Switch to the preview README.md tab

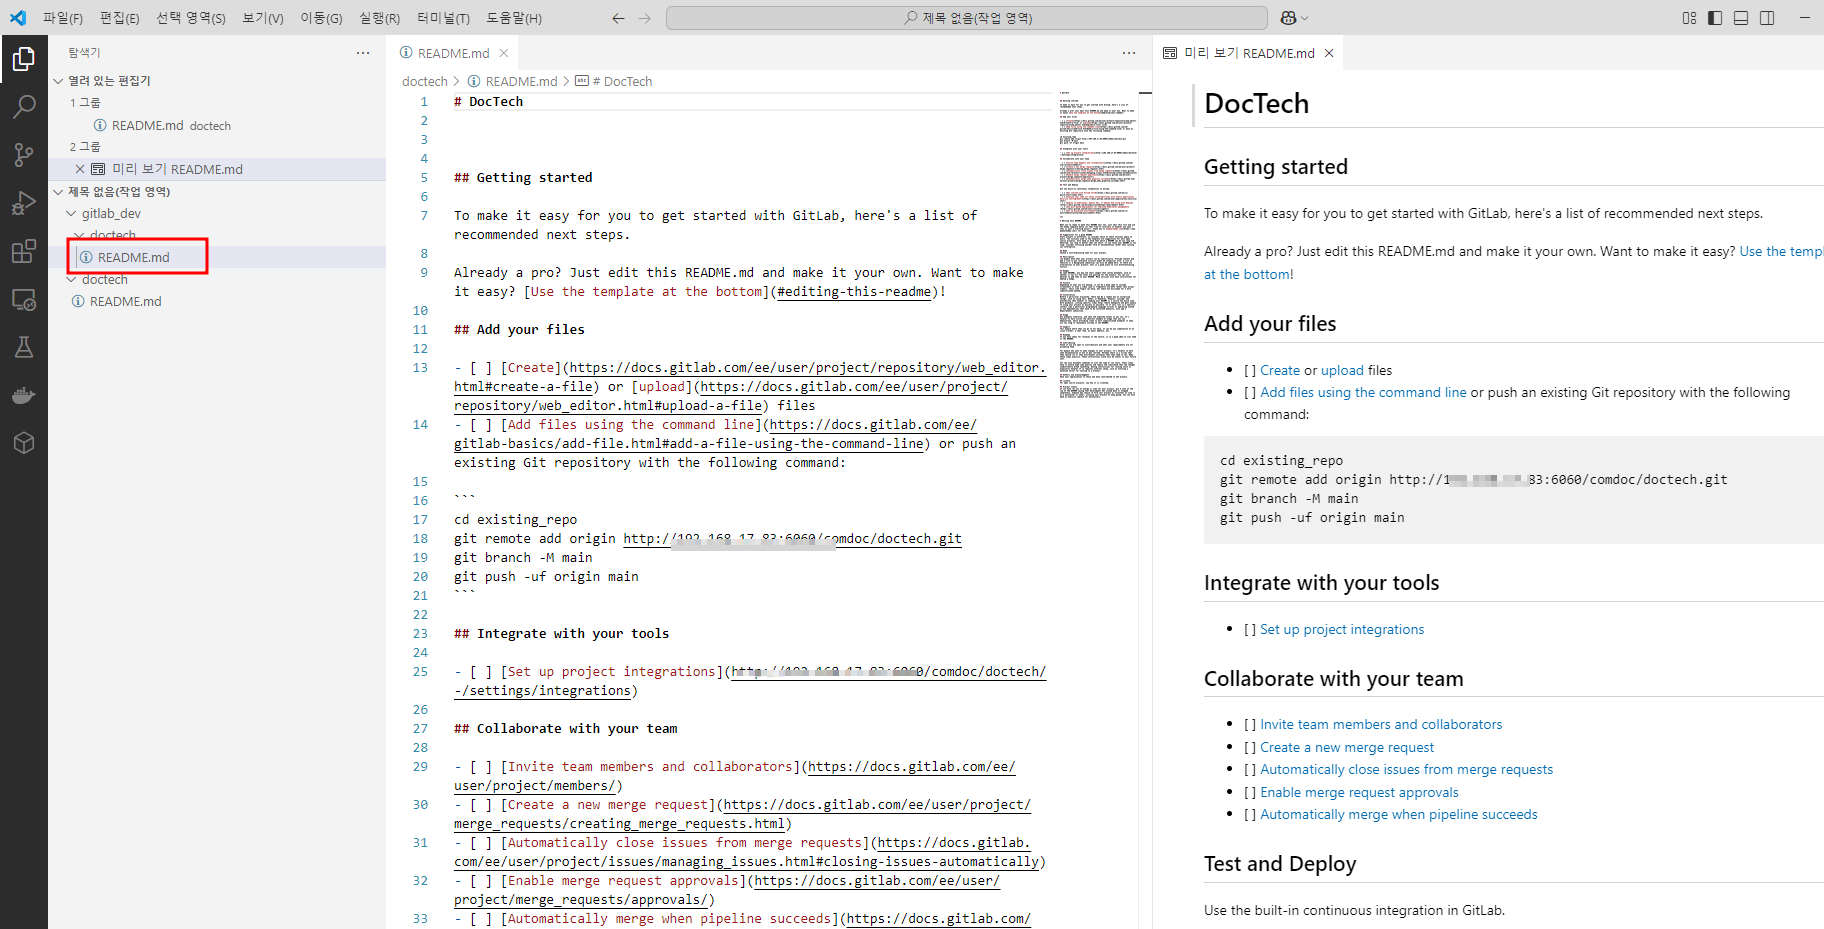[1248, 53]
